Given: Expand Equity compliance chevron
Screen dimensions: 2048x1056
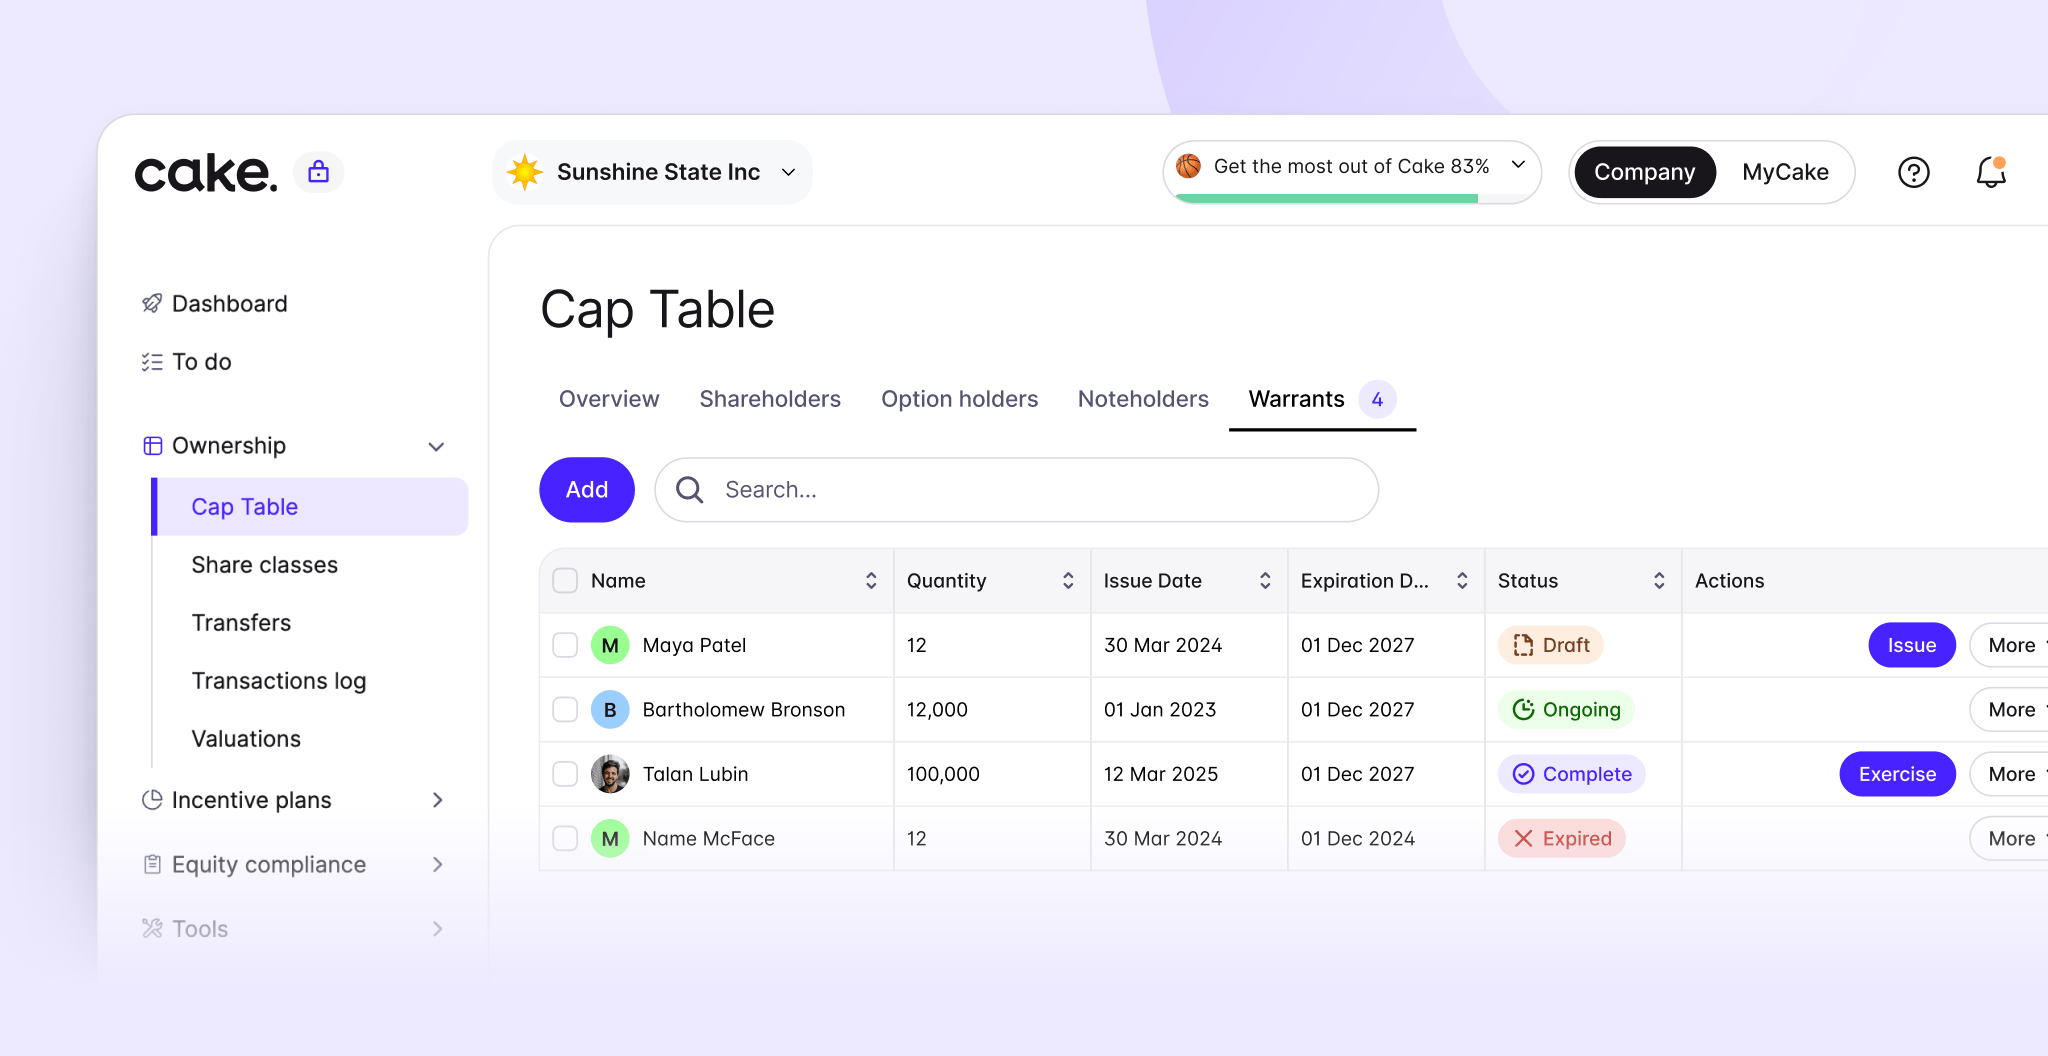Looking at the screenshot, I should click(x=437, y=864).
